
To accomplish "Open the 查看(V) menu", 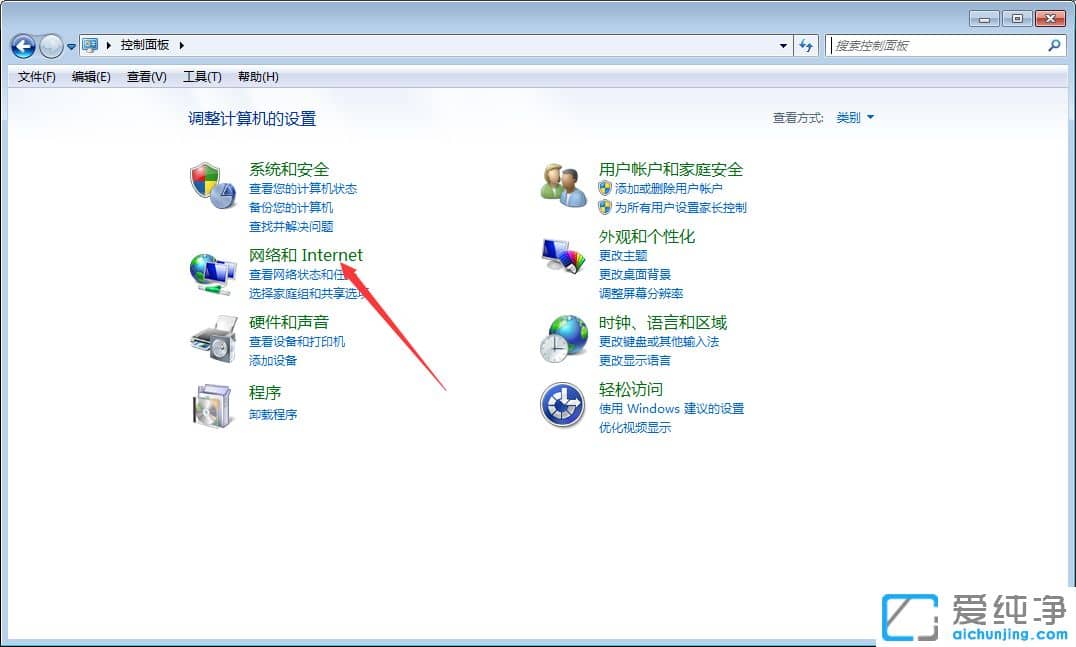I will (x=145, y=76).
